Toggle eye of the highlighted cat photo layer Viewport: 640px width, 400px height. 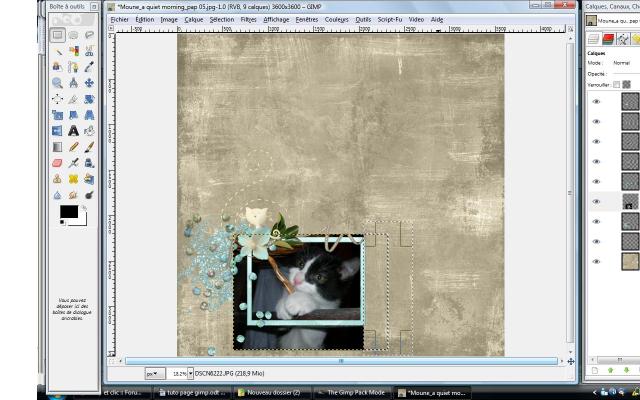596,202
